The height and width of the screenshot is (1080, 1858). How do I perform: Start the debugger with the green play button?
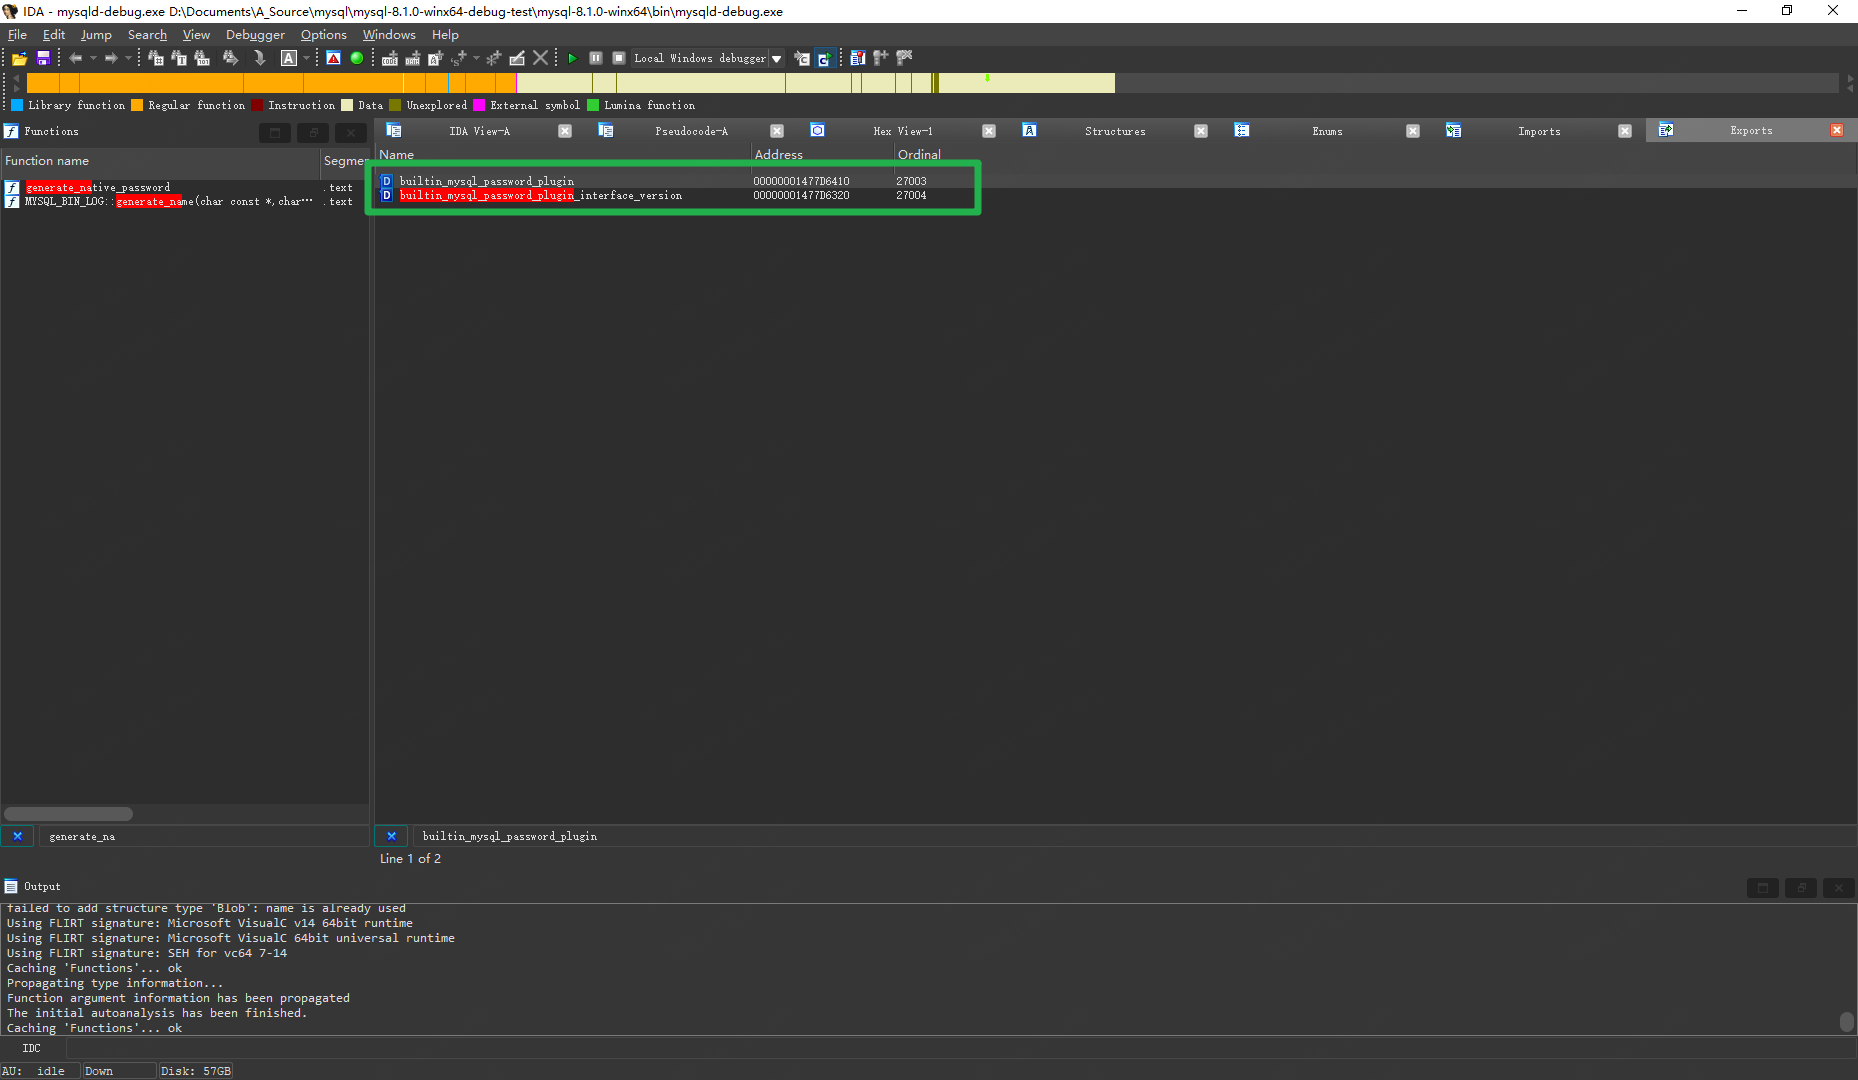click(x=572, y=58)
